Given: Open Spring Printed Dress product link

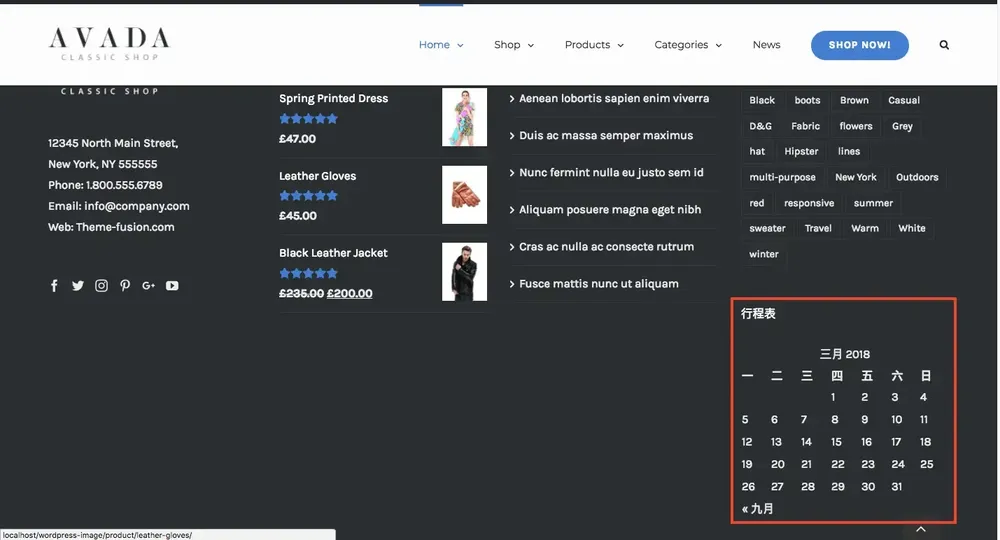Looking at the screenshot, I should coord(334,98).
